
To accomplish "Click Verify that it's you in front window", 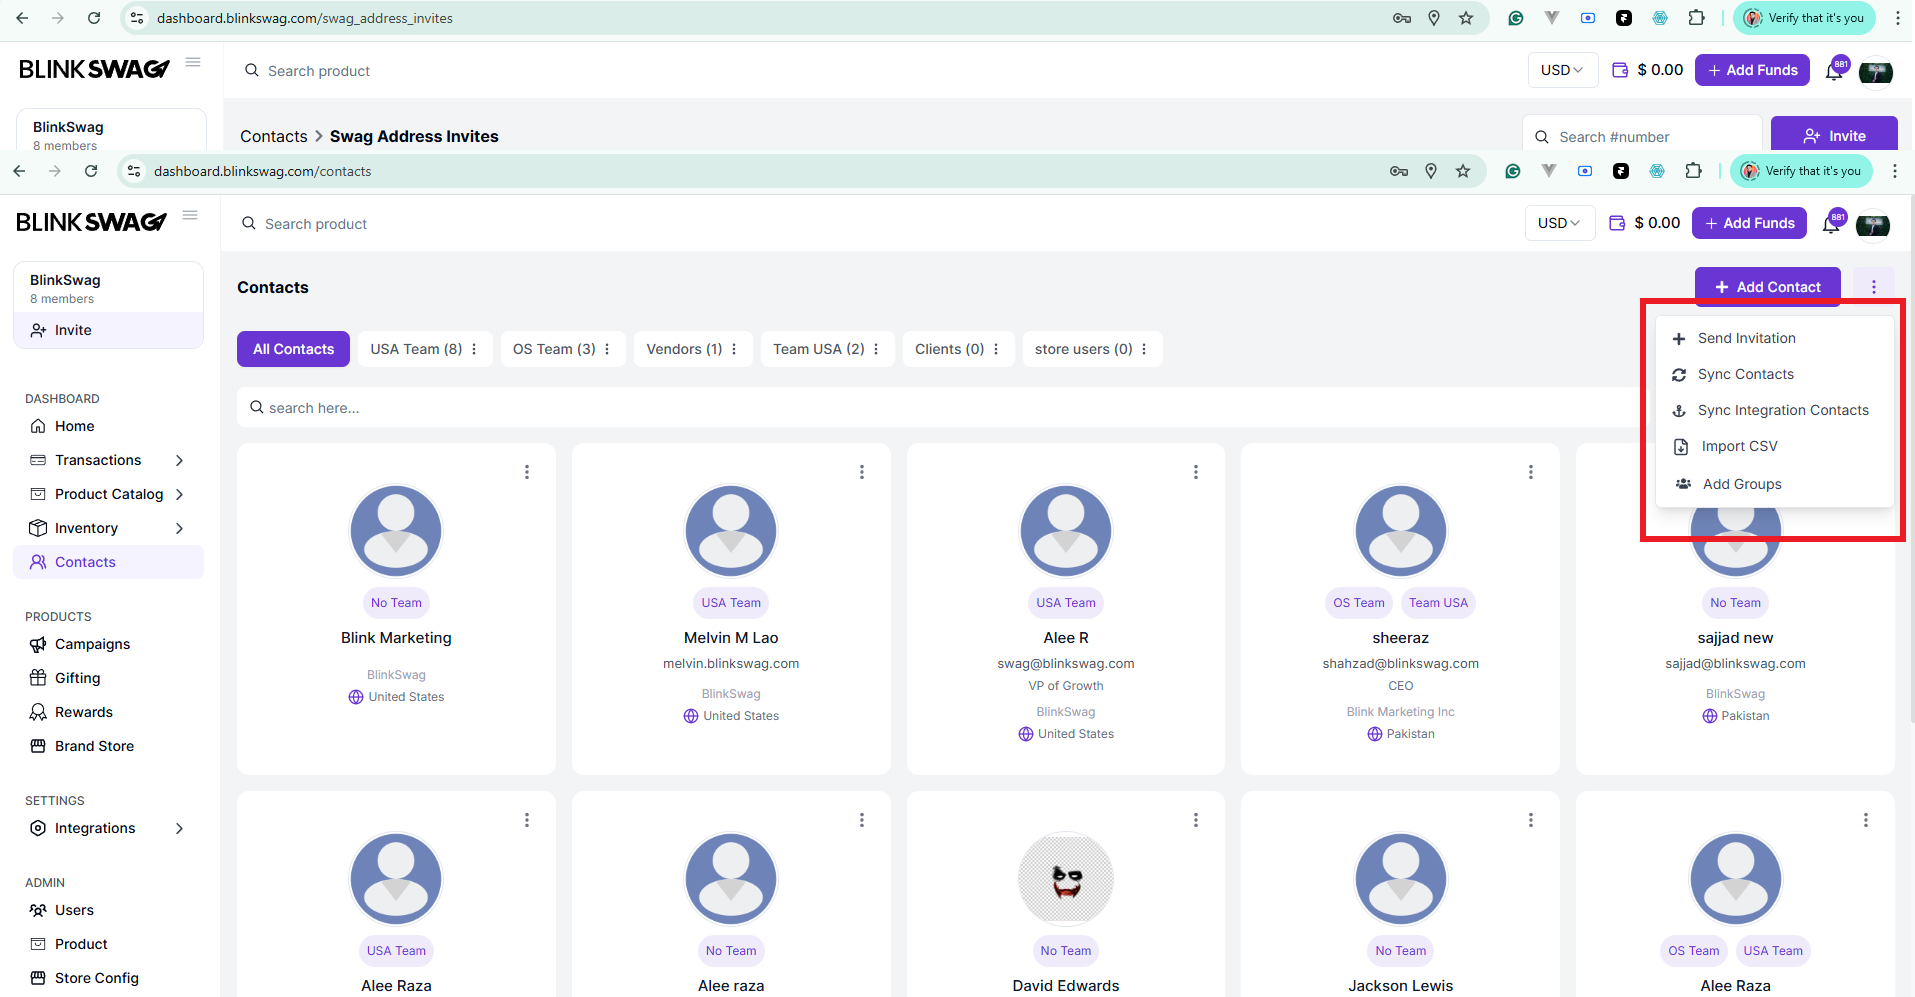I will pyautogui.click(x=1802, y=171).
